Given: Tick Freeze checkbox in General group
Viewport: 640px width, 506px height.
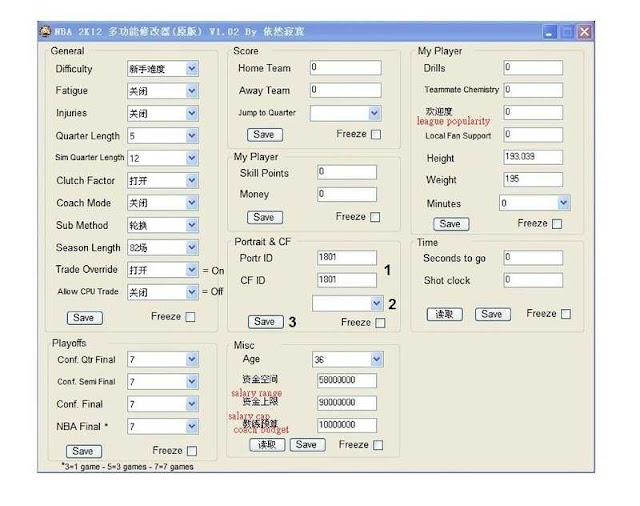Looking at the screenshot, I should (x=190, y=317).
